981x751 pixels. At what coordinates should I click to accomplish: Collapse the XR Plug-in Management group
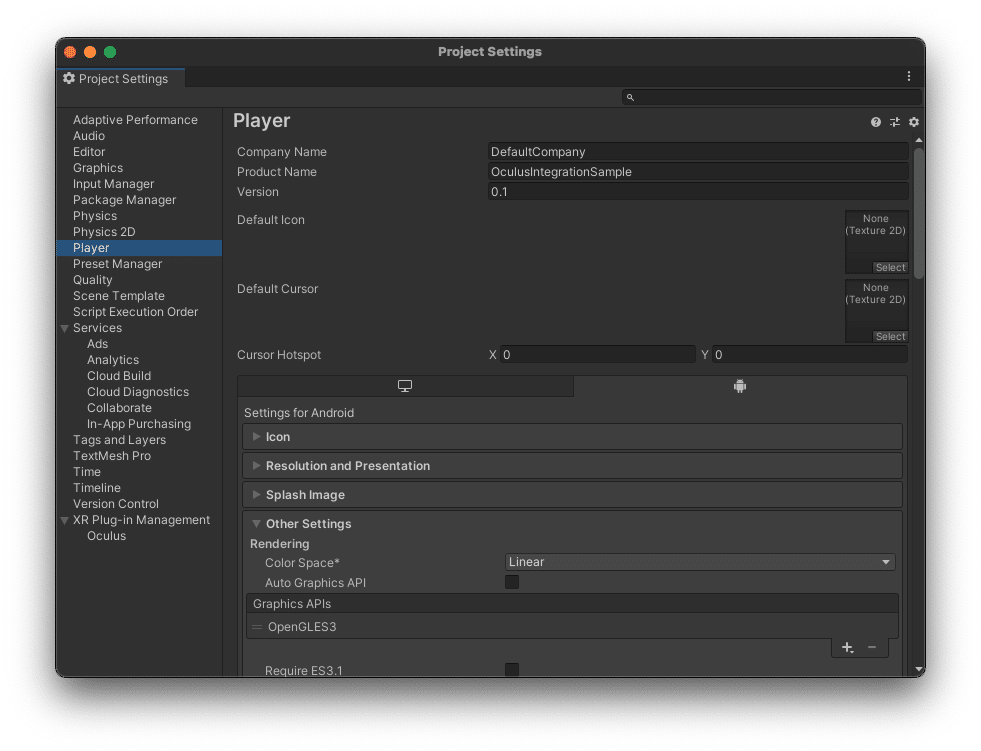pos(64,521)
